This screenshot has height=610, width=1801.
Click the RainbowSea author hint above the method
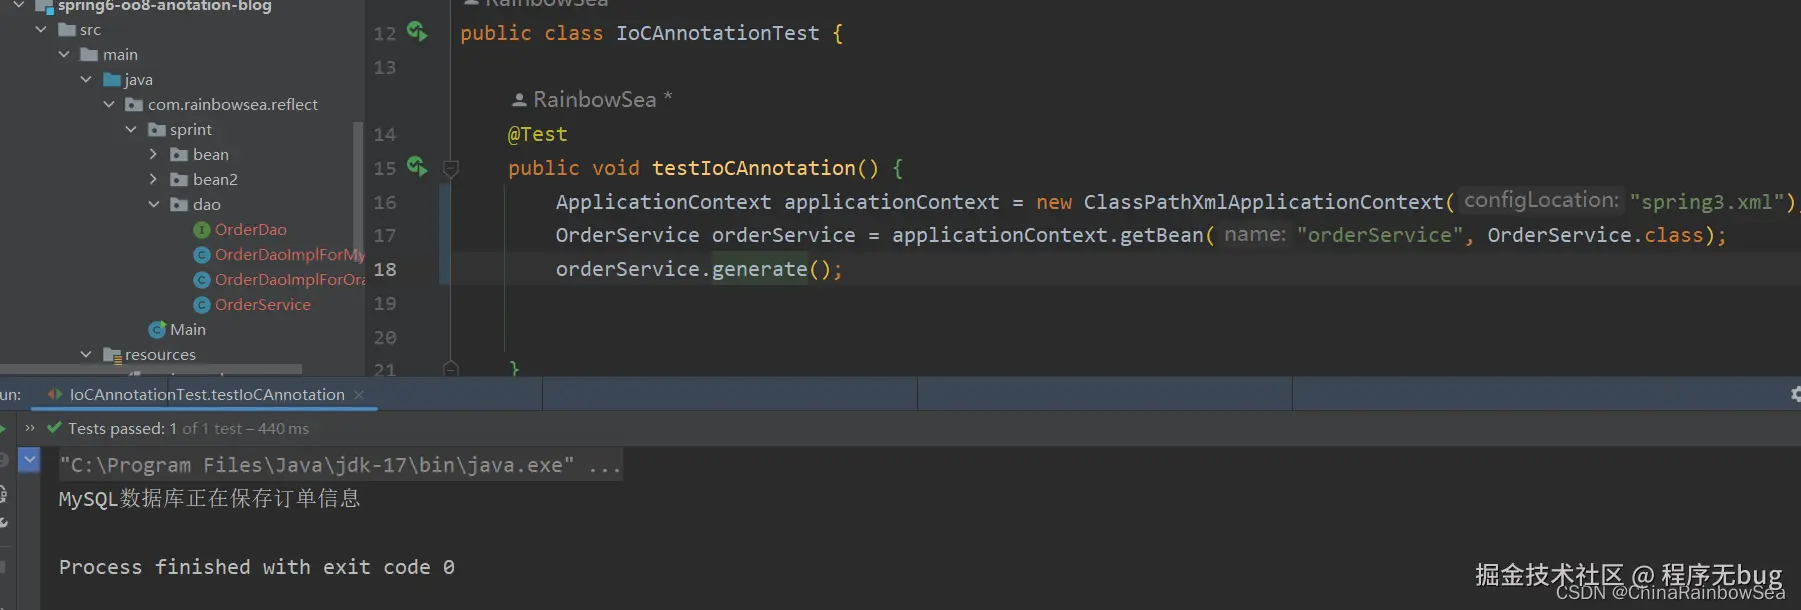click(593, 100)
